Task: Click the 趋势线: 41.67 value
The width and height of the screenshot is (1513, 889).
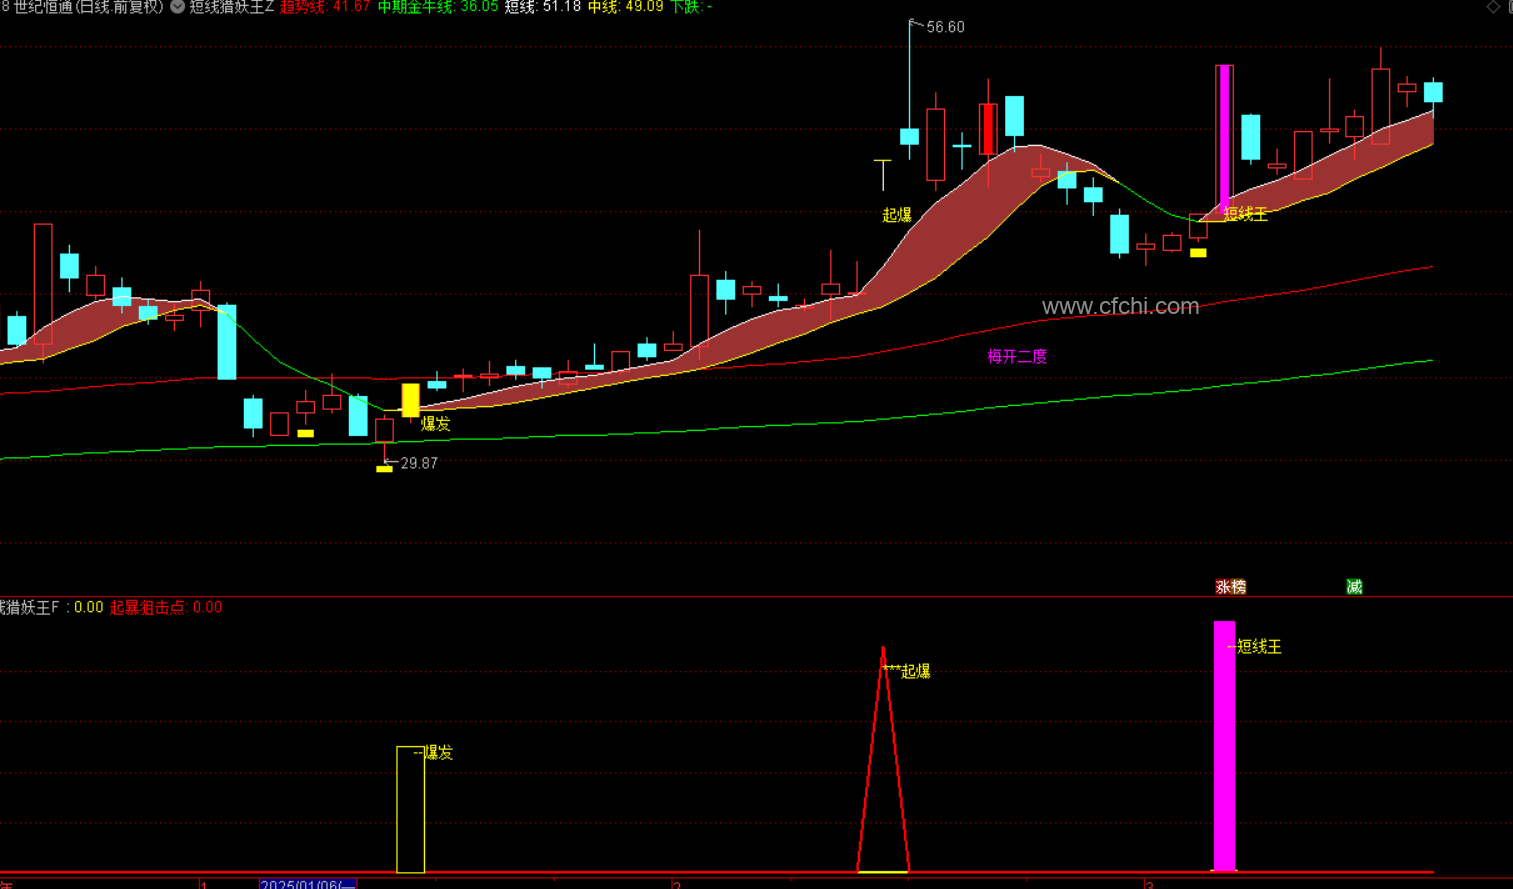Action: [x=325, y=6]
